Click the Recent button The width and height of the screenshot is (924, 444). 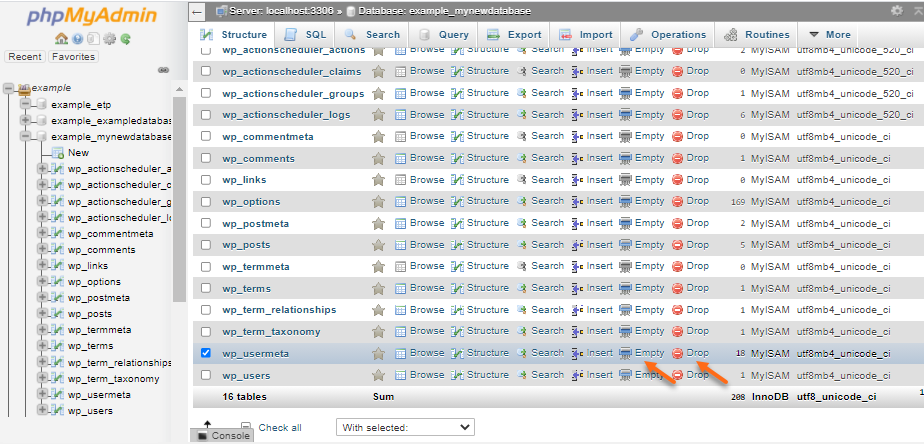(x=25, y=57)
